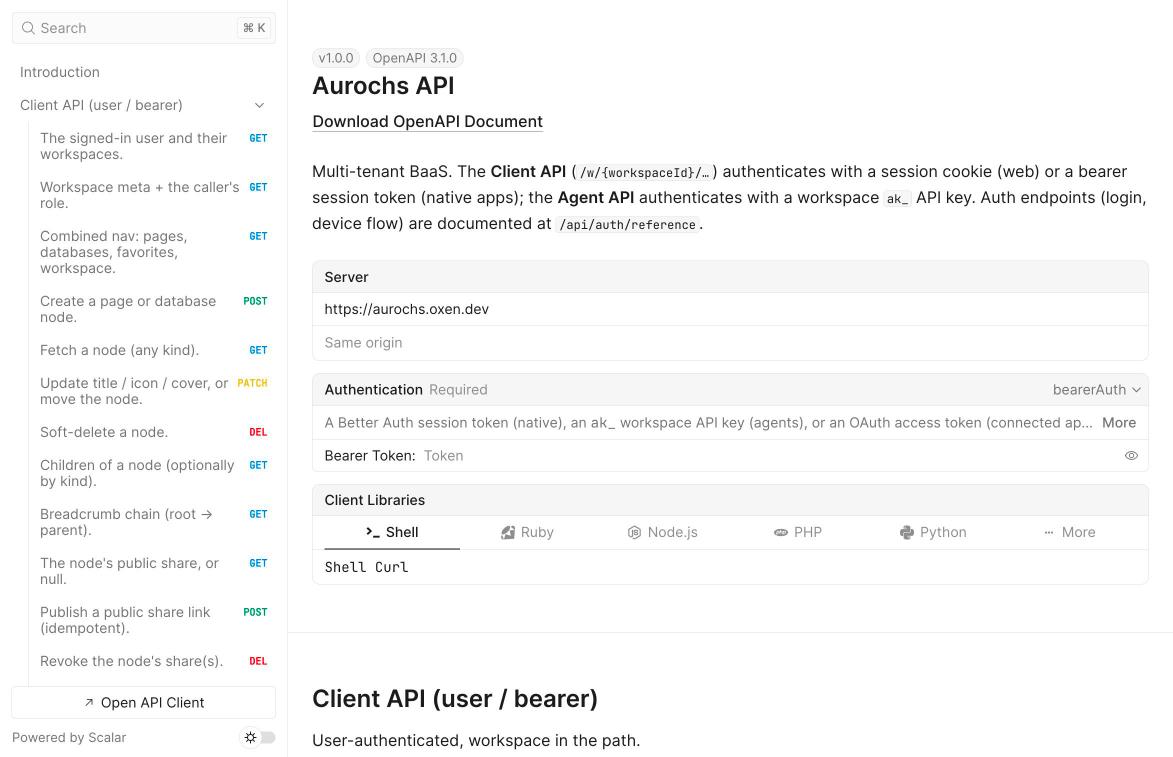Click the 'Same origin' server text

[363, 343]
